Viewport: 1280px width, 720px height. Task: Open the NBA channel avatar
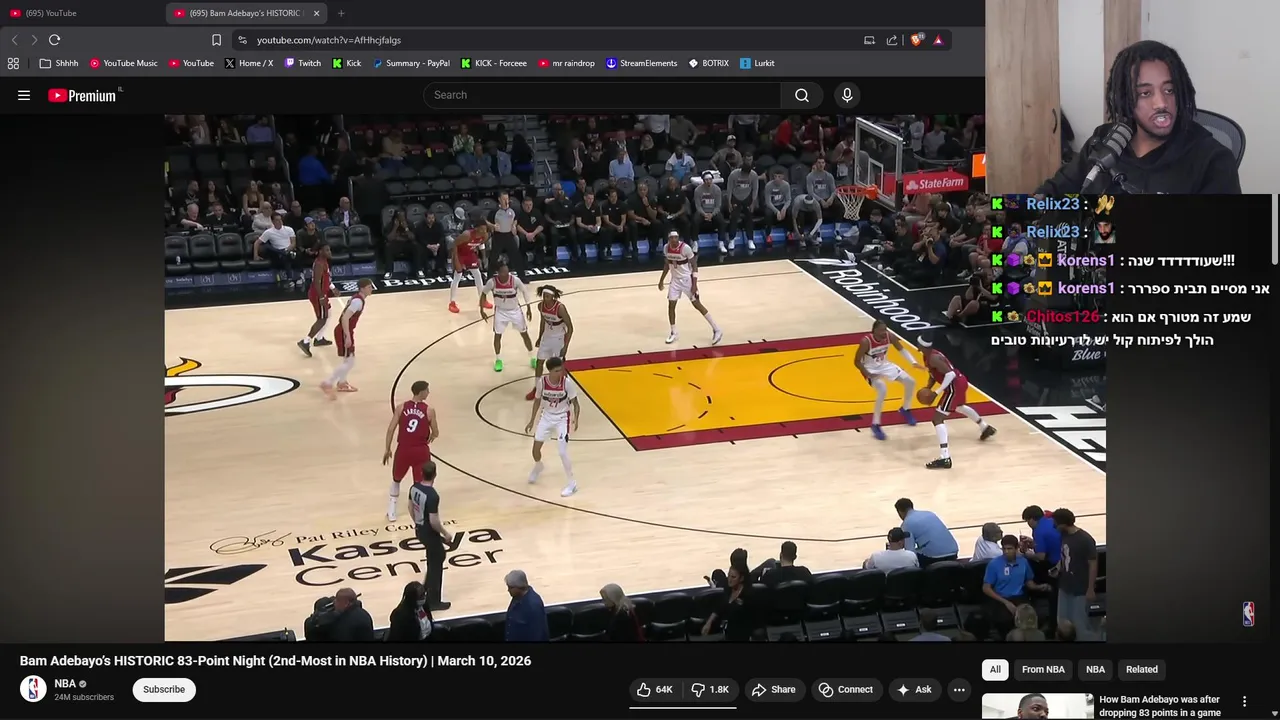pos(33,689)
